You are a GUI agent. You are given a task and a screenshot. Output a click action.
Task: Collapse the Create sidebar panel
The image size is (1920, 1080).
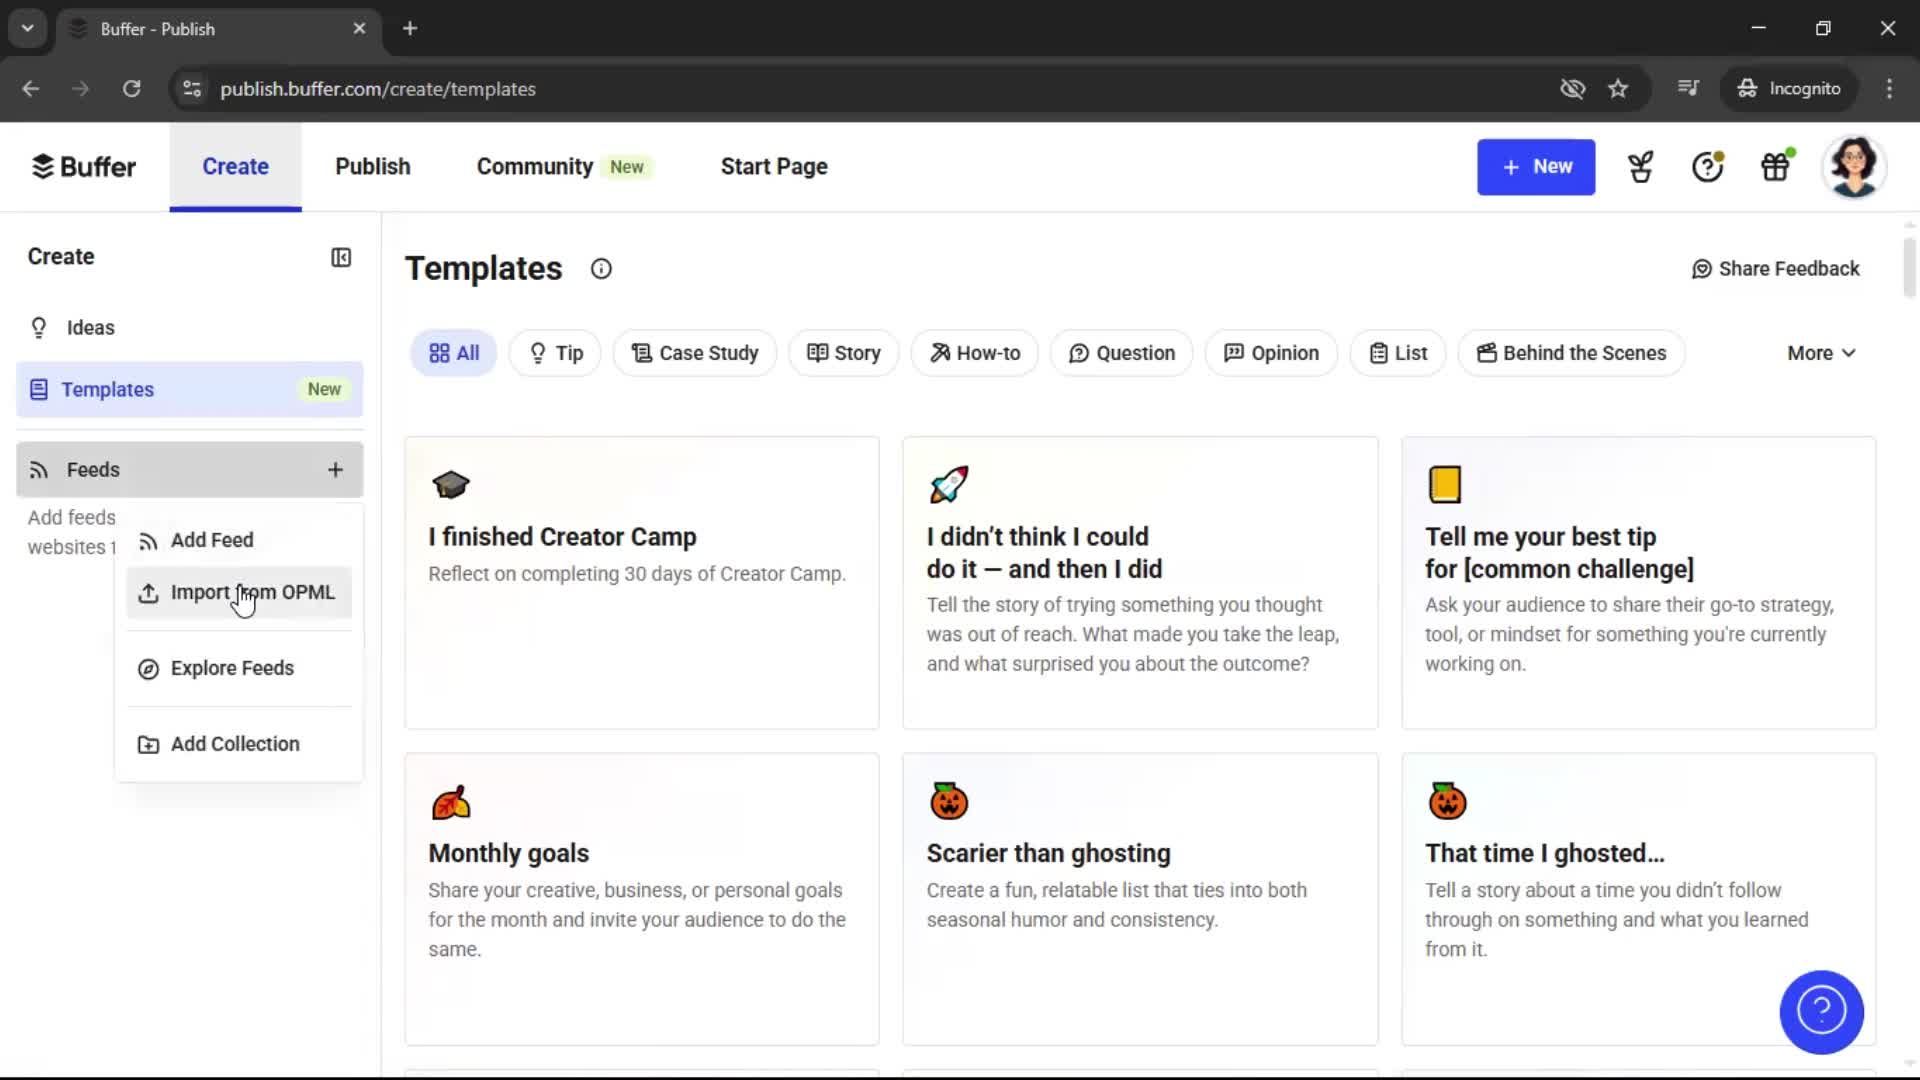click(x=340, y=257)
